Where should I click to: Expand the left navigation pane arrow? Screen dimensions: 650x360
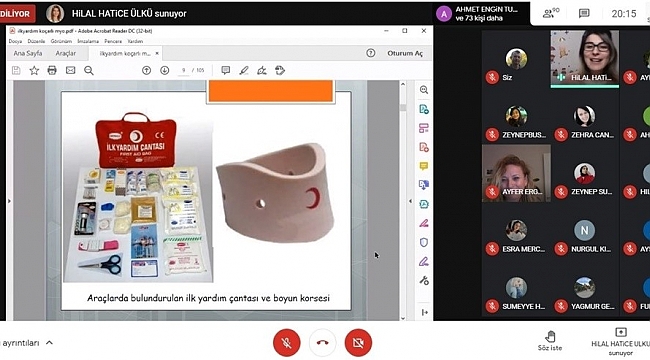point(9,201)
